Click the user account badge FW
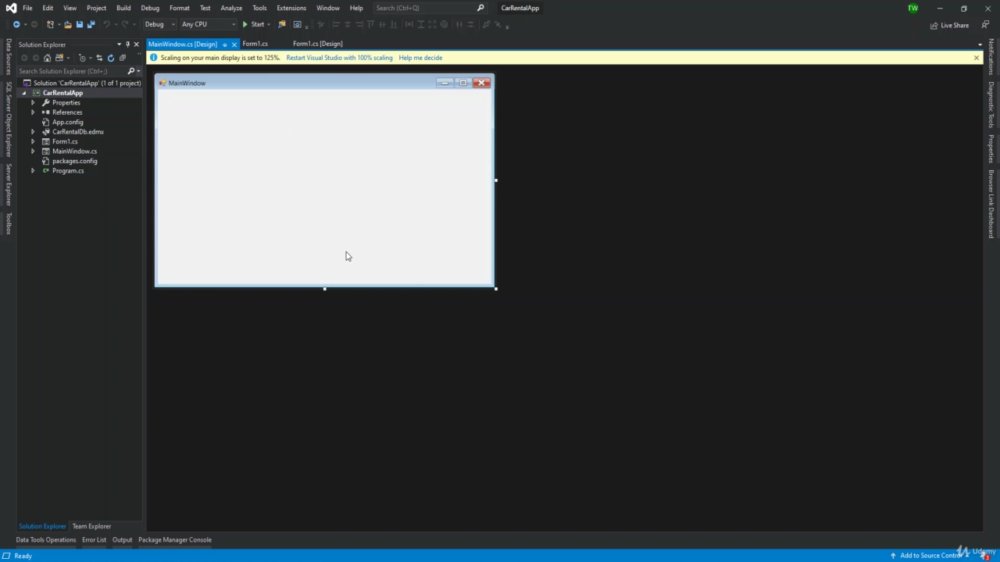 point(913,8)
